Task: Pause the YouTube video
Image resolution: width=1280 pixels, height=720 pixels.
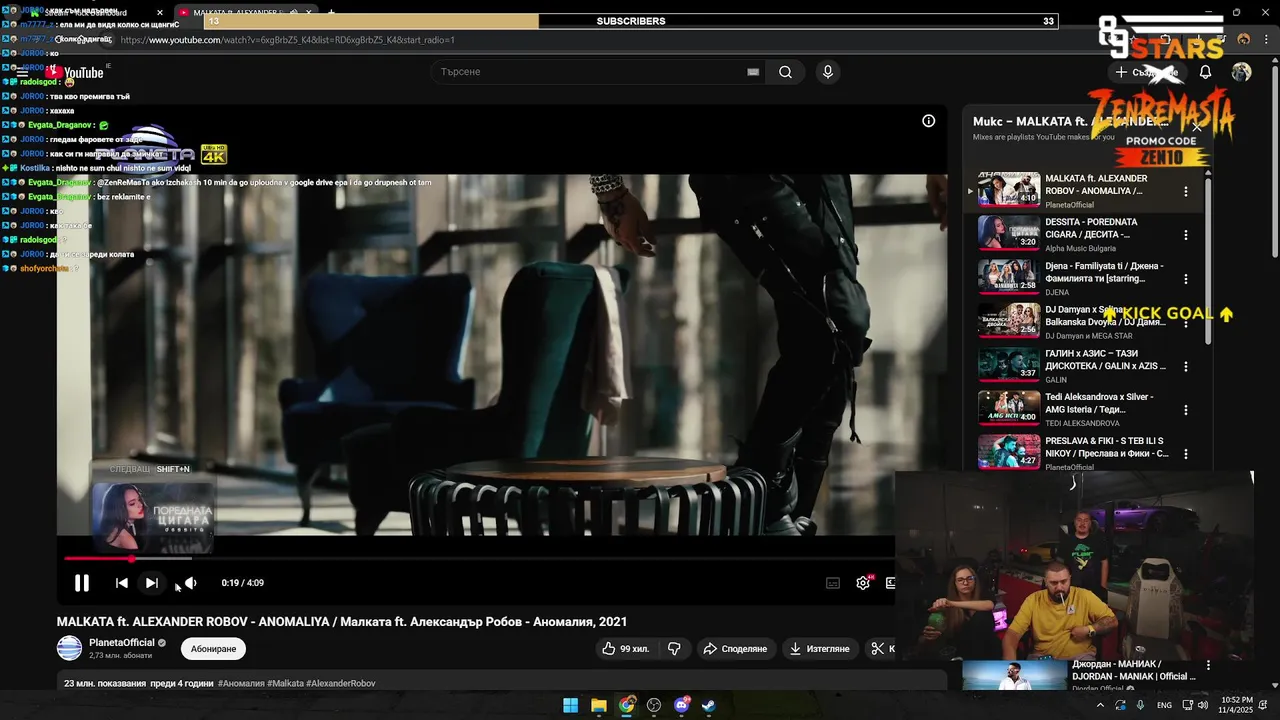Action: click(x=82, y=583)
